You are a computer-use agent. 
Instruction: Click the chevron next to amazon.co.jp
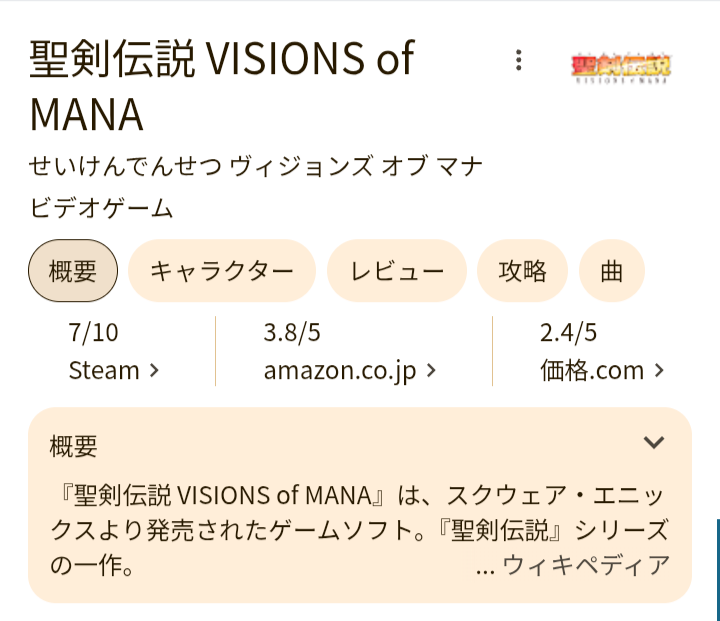(431, 371)
